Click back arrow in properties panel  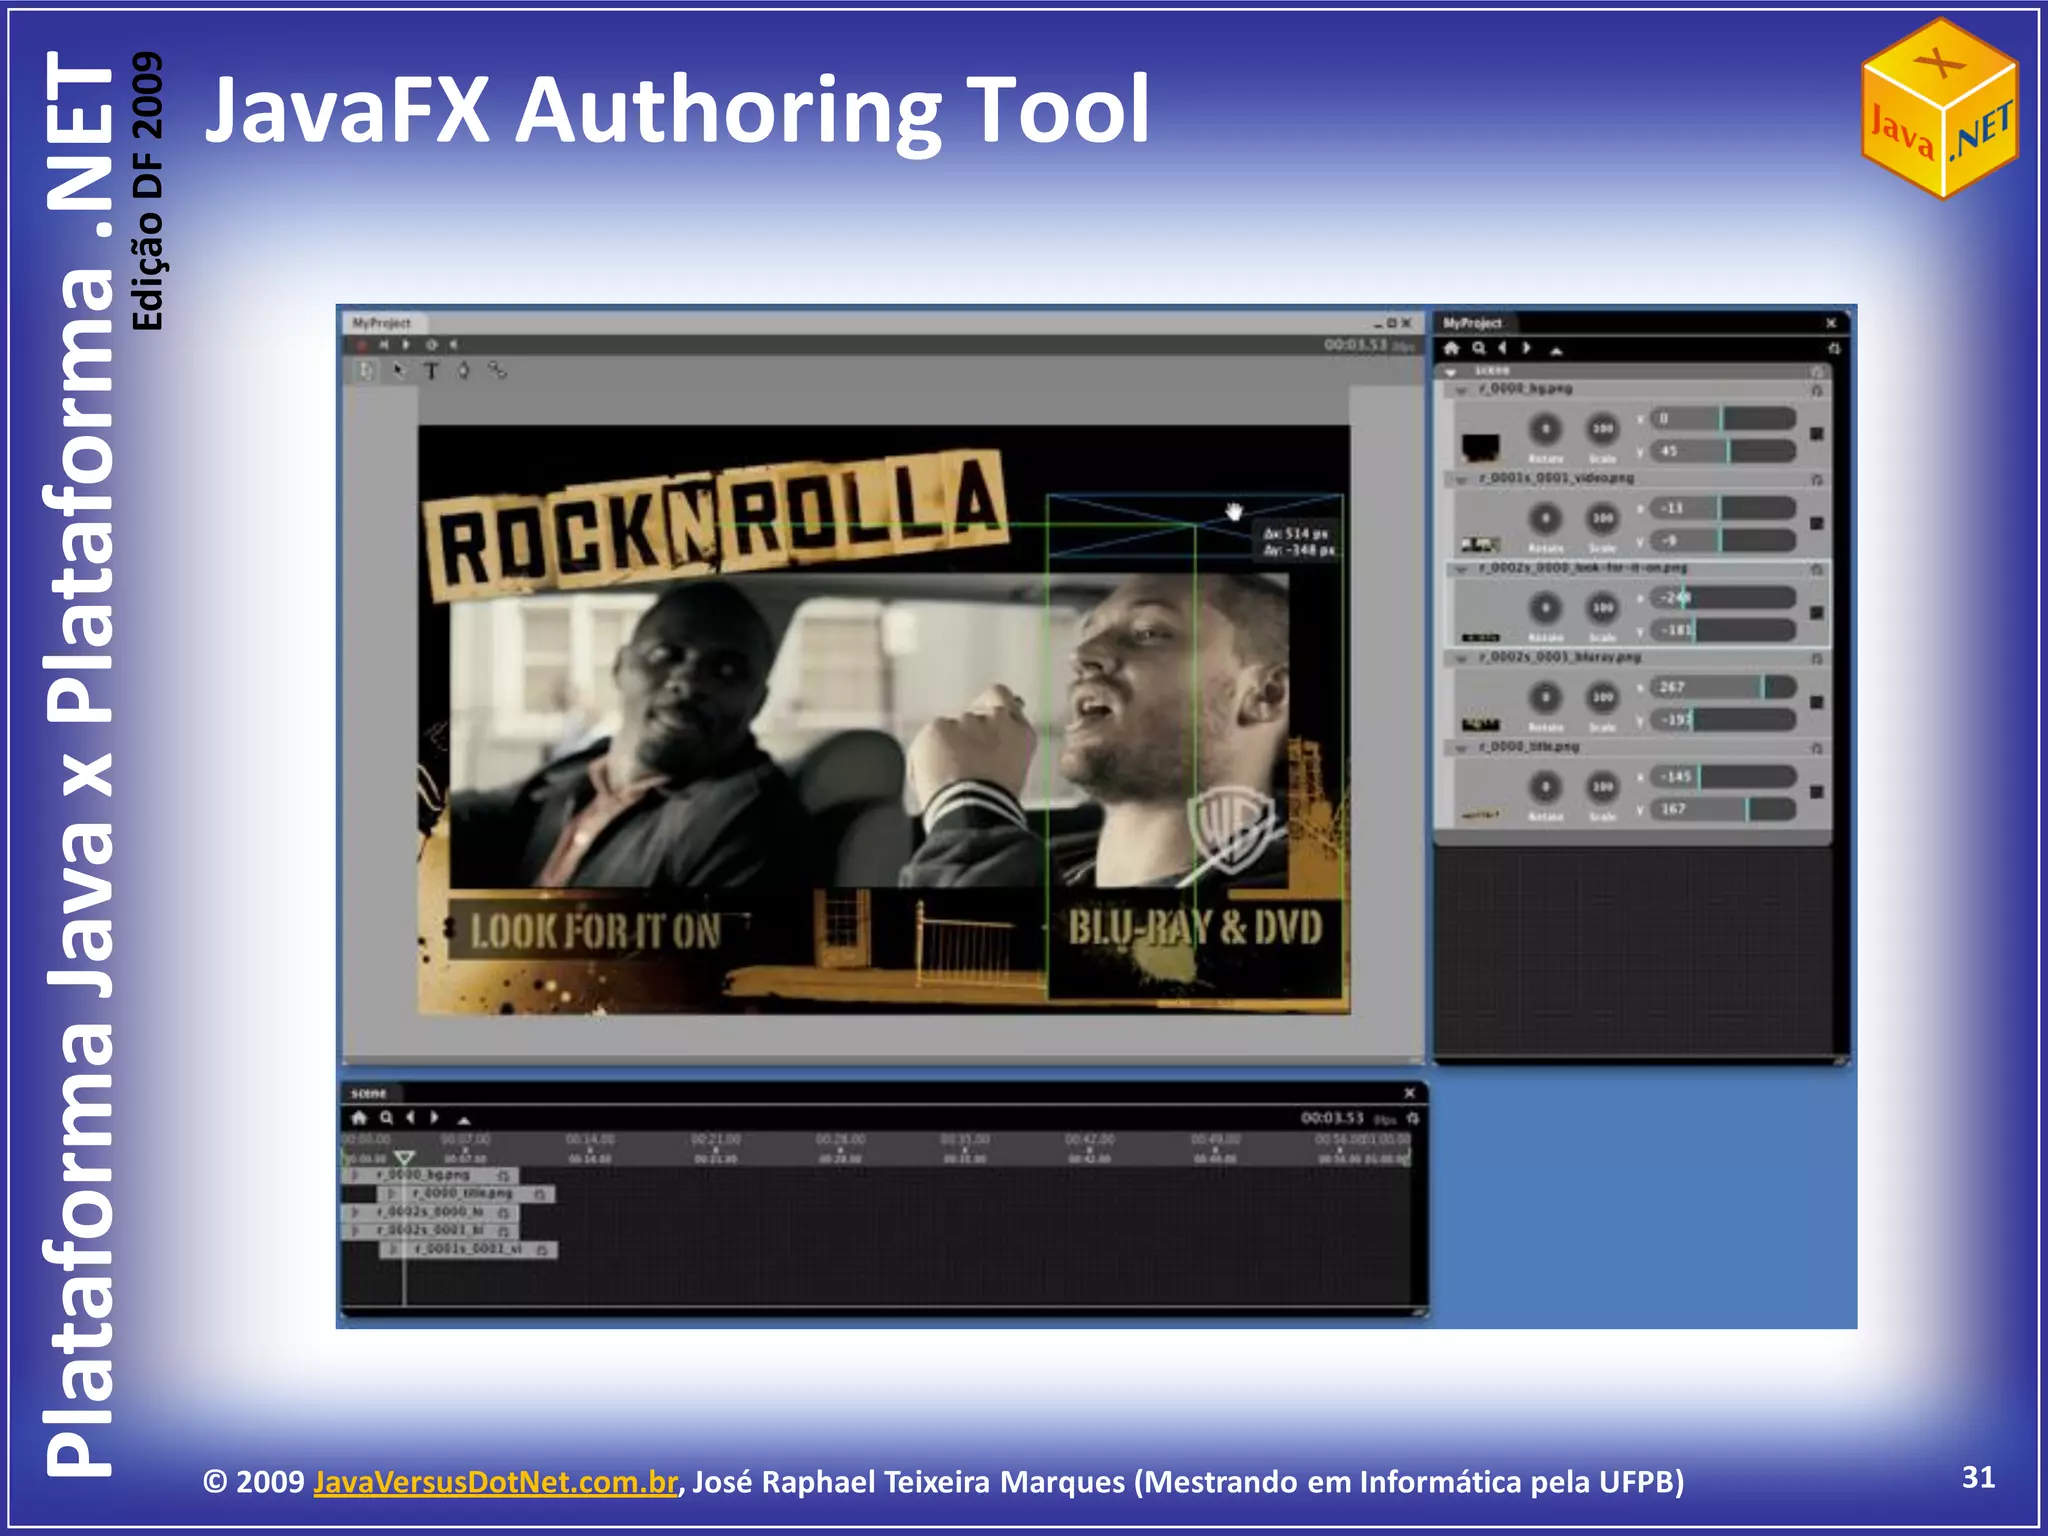1502,348
